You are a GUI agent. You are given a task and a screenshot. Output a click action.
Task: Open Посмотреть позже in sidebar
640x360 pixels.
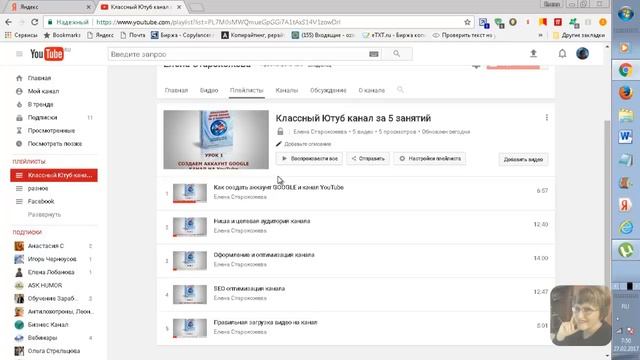pos(54,144)
